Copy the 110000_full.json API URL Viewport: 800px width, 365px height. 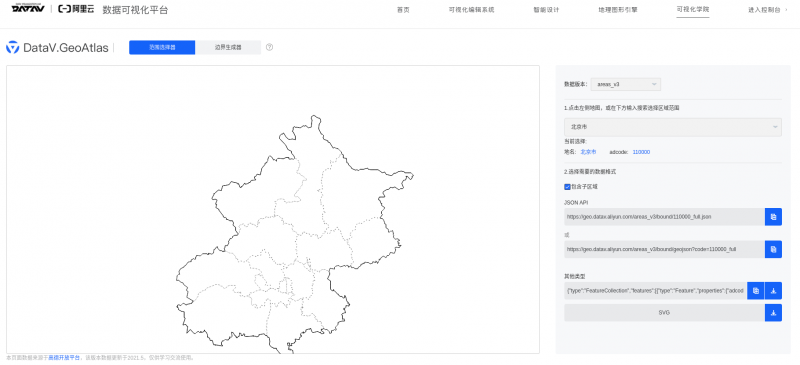point(773,216)
